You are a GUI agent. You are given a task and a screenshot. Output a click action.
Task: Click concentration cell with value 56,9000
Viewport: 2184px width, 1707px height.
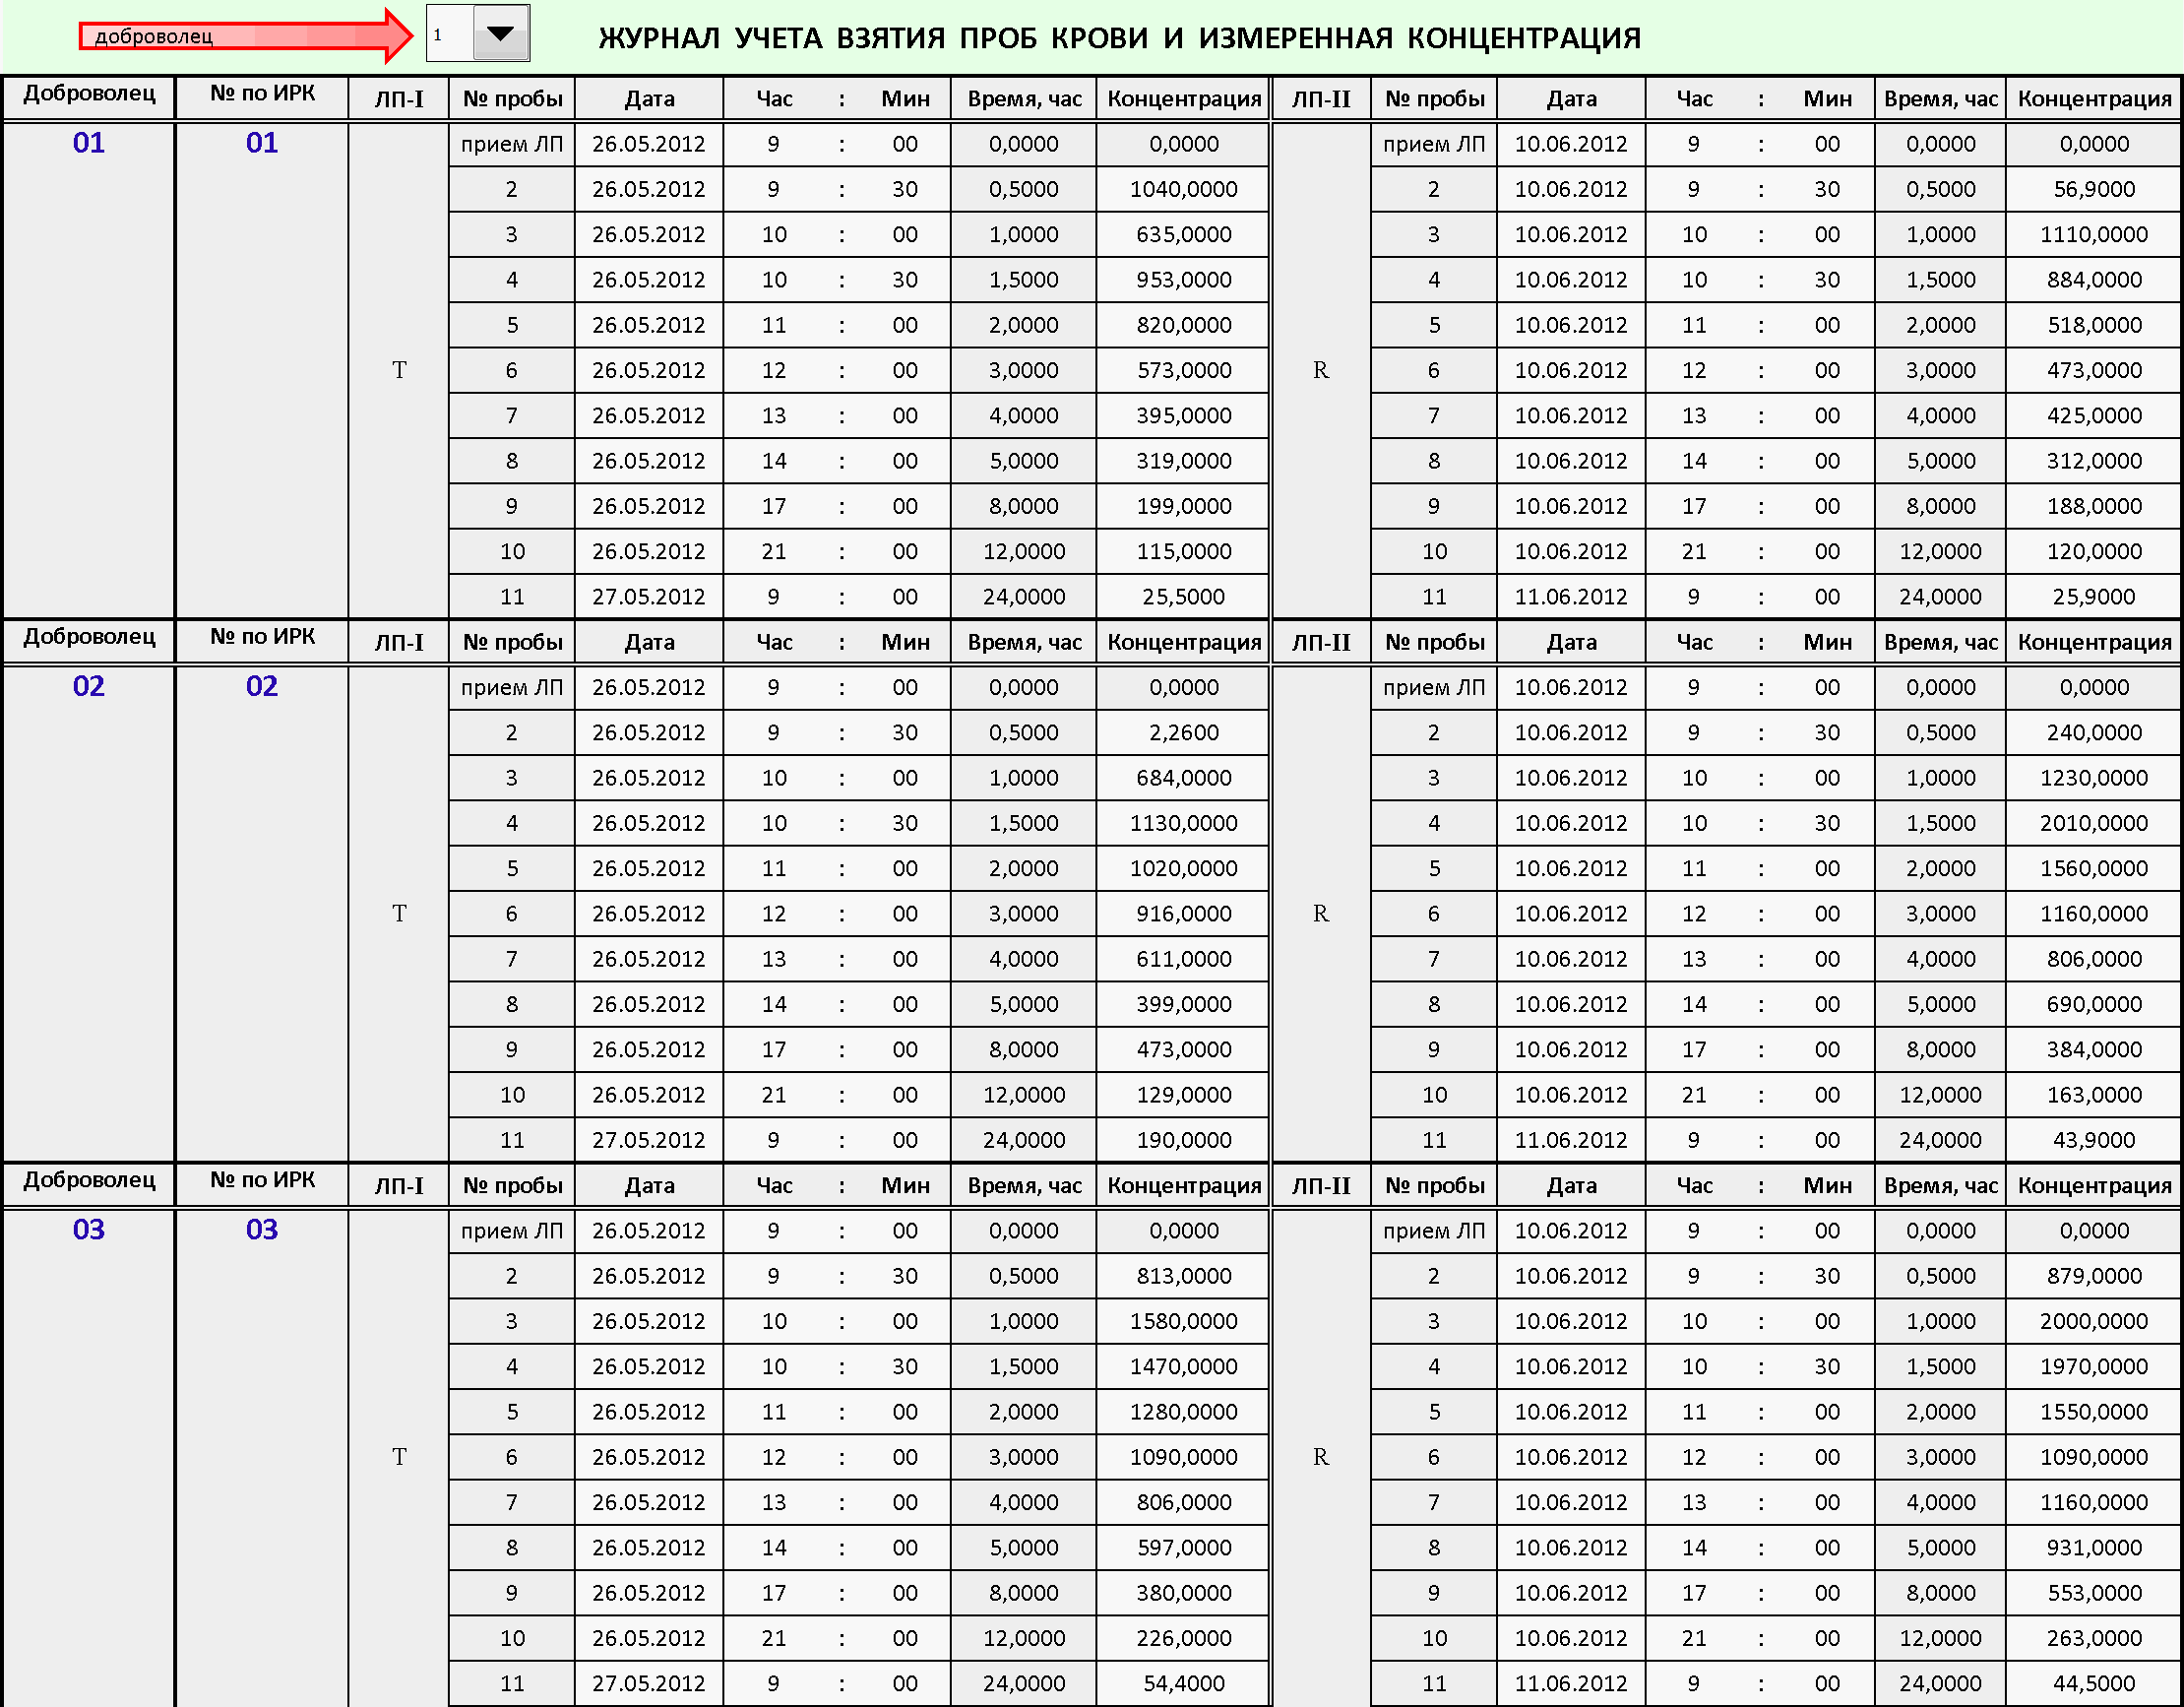[x=2093, y=189]
